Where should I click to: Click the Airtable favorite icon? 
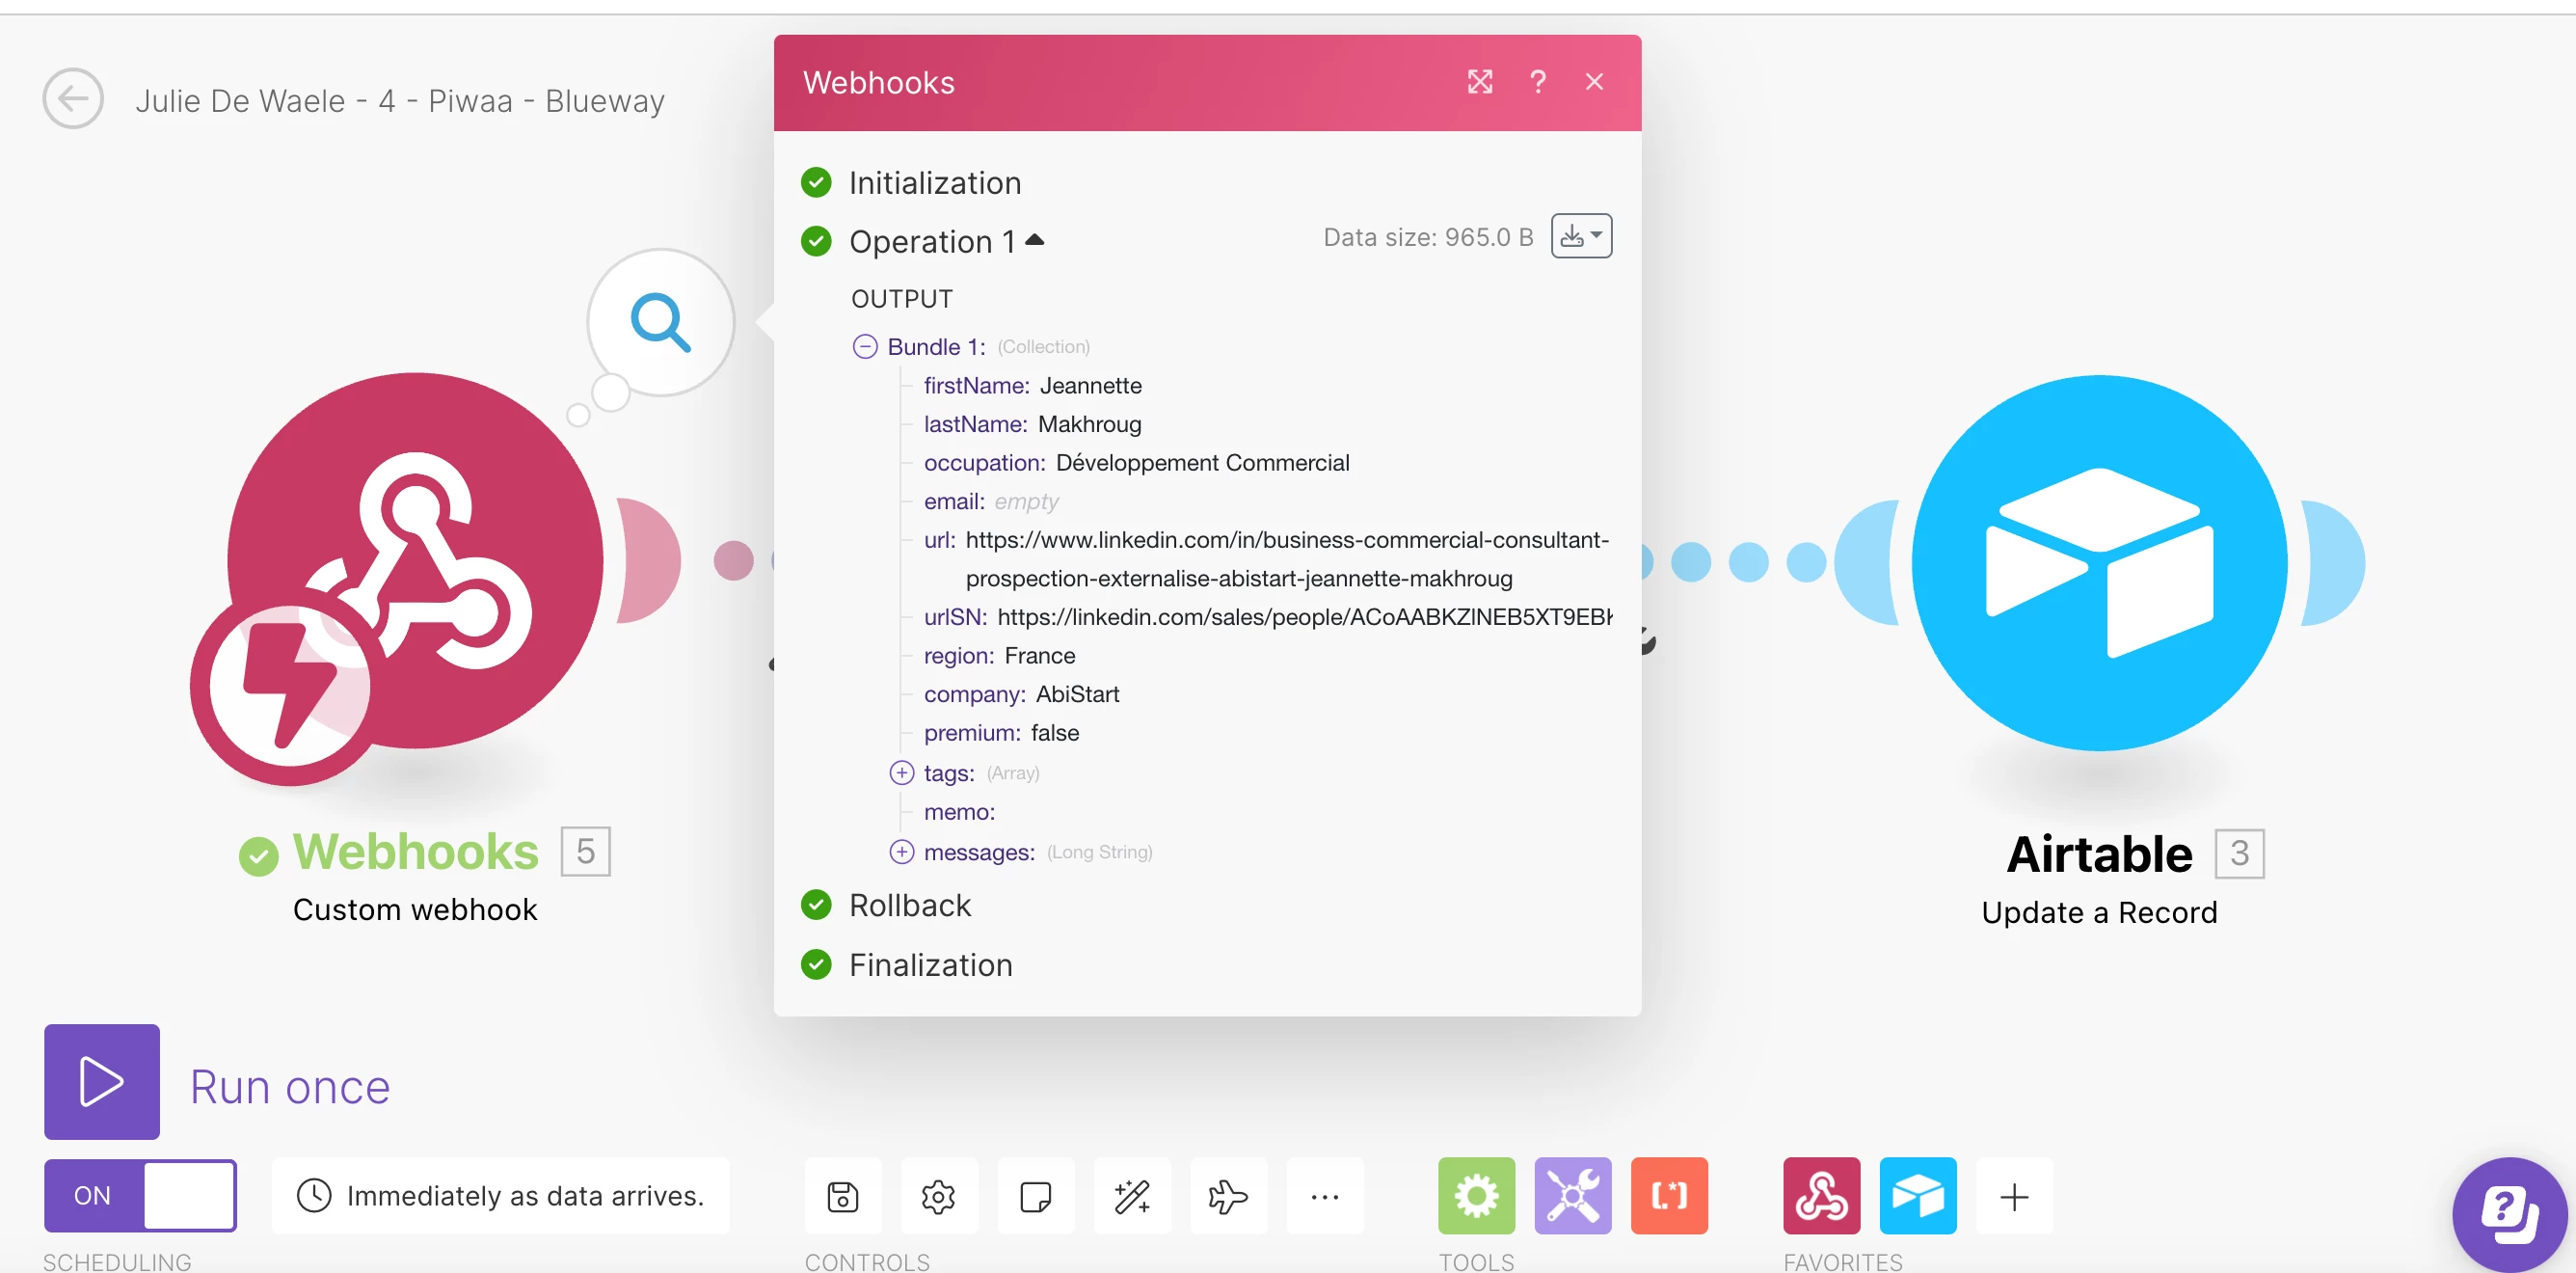tap(1918, 1196)
